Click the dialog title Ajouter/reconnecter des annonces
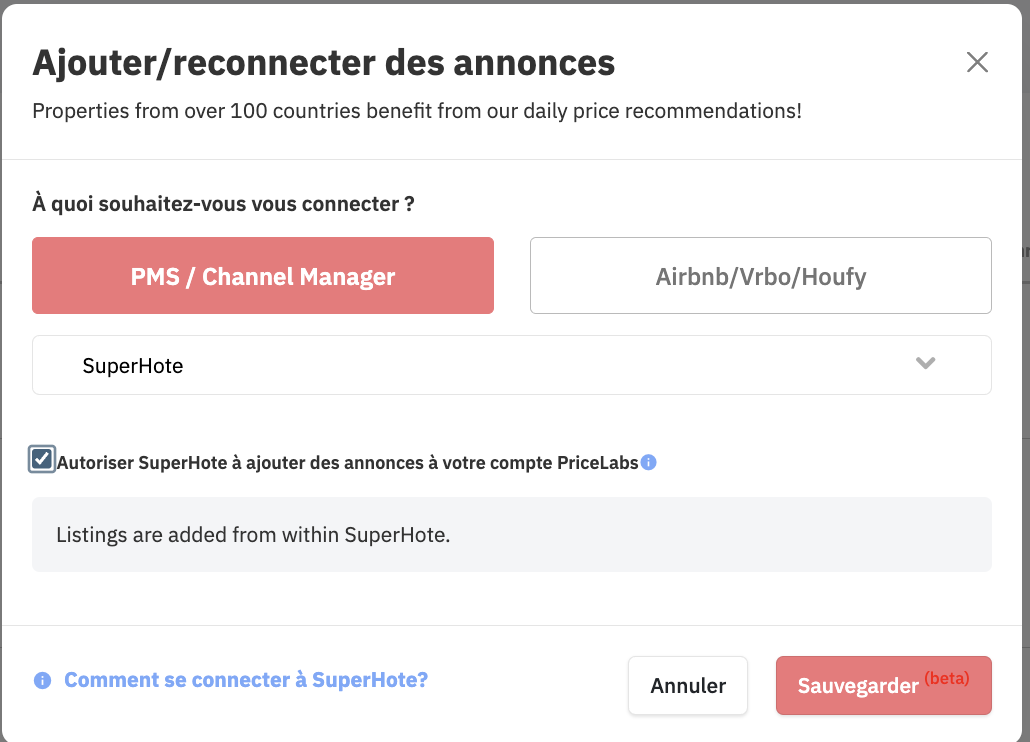 click(x=324, y=63)
